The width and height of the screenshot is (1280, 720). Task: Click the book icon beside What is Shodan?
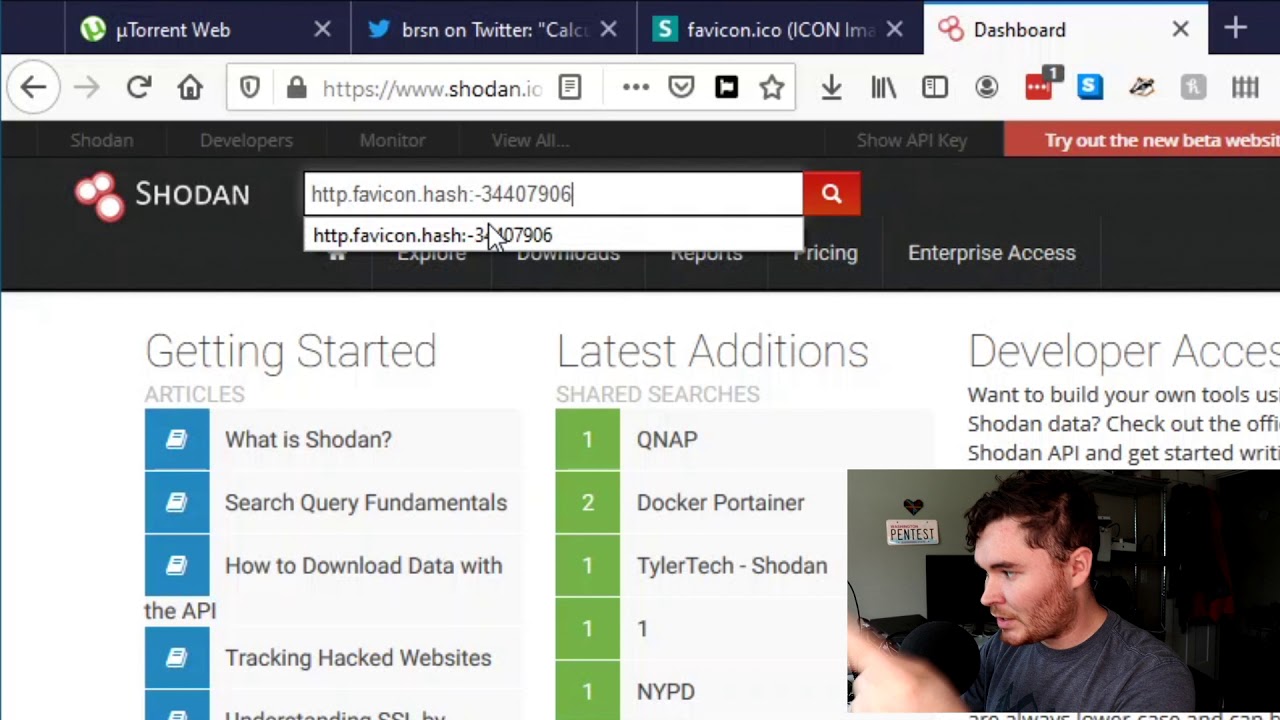(x=177, y=439)
